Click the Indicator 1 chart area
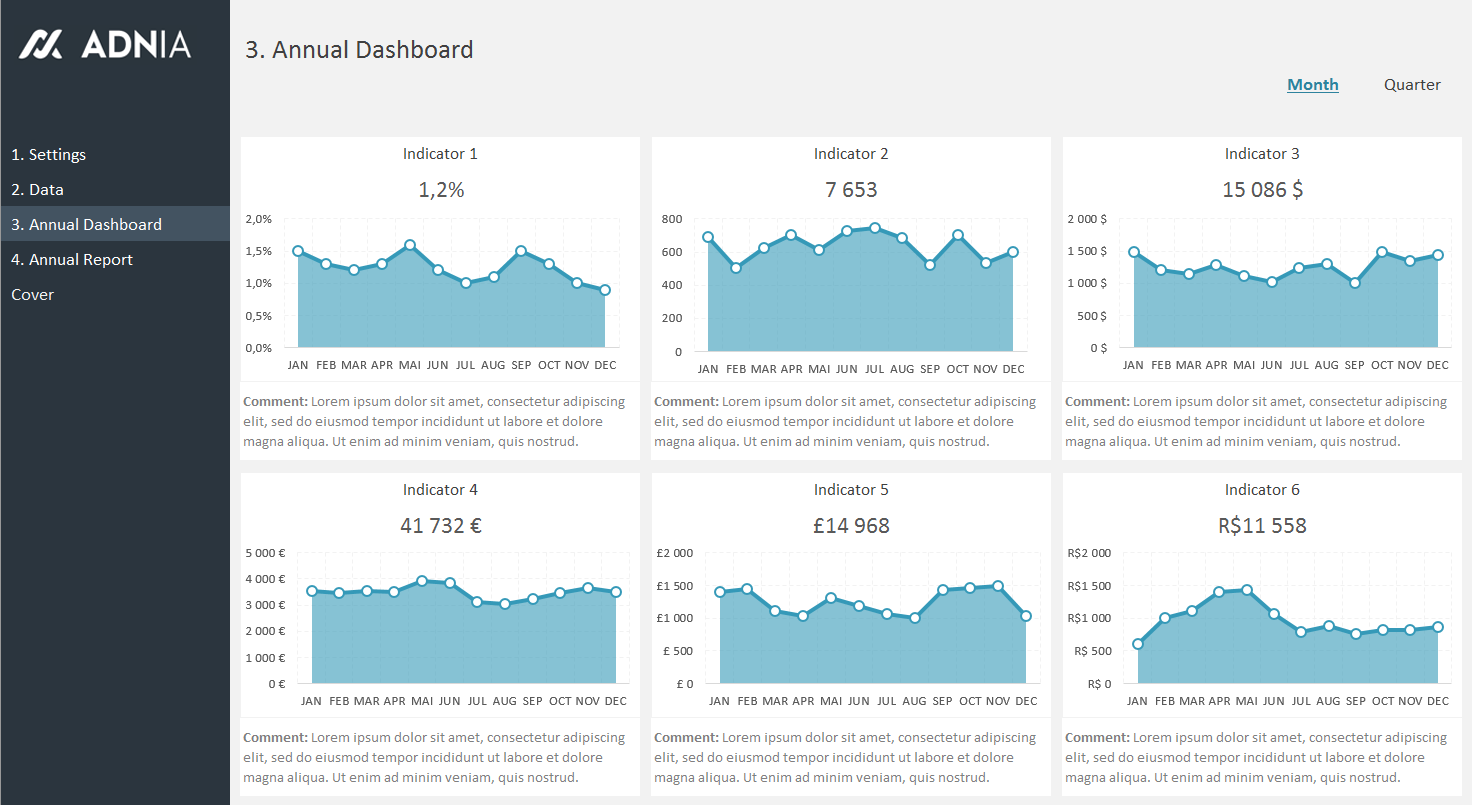Screen dimensions: 1472x806 pyautogui.click(x=450, y=300)
